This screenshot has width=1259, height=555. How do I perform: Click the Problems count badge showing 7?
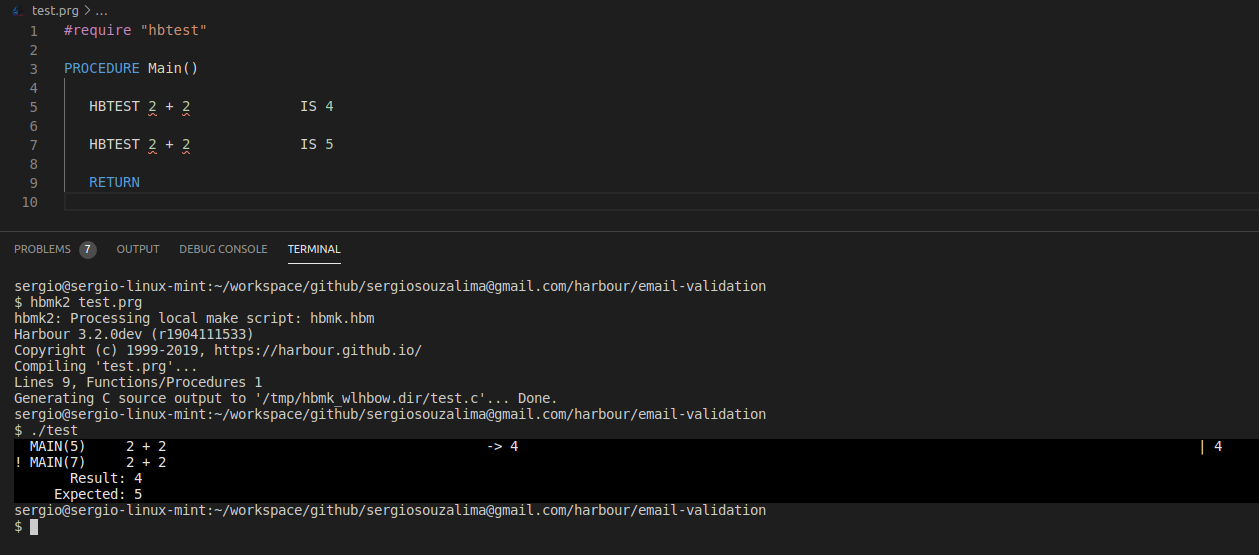(88, 249)
